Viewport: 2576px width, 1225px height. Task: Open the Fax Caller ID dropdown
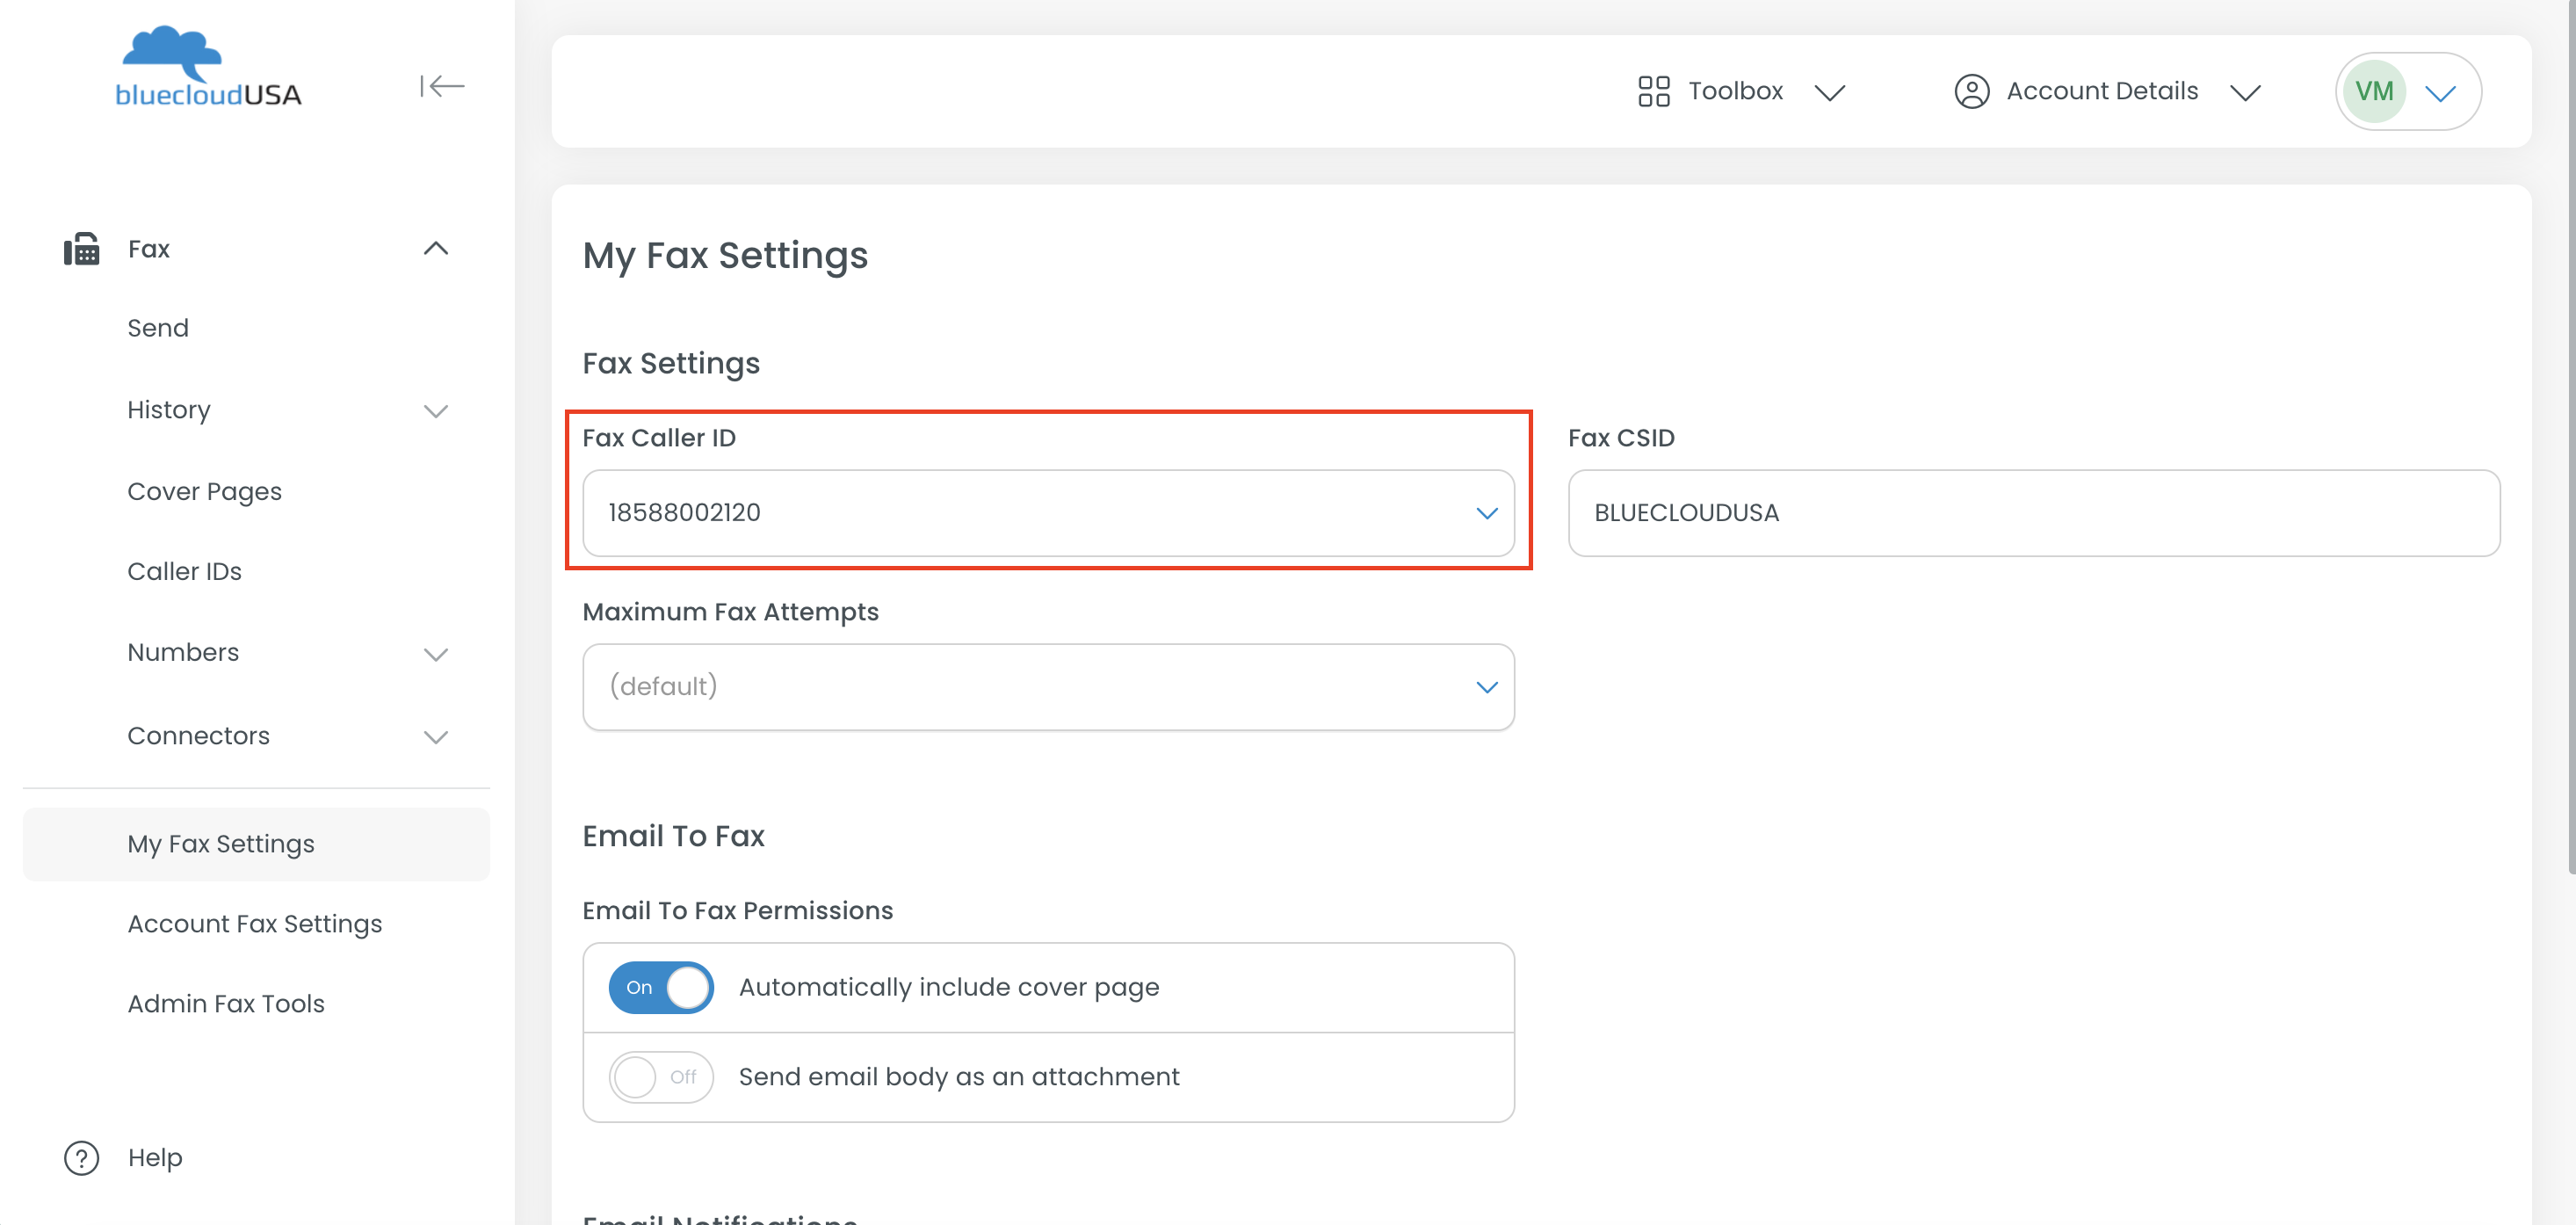(x=1047, y=513)
